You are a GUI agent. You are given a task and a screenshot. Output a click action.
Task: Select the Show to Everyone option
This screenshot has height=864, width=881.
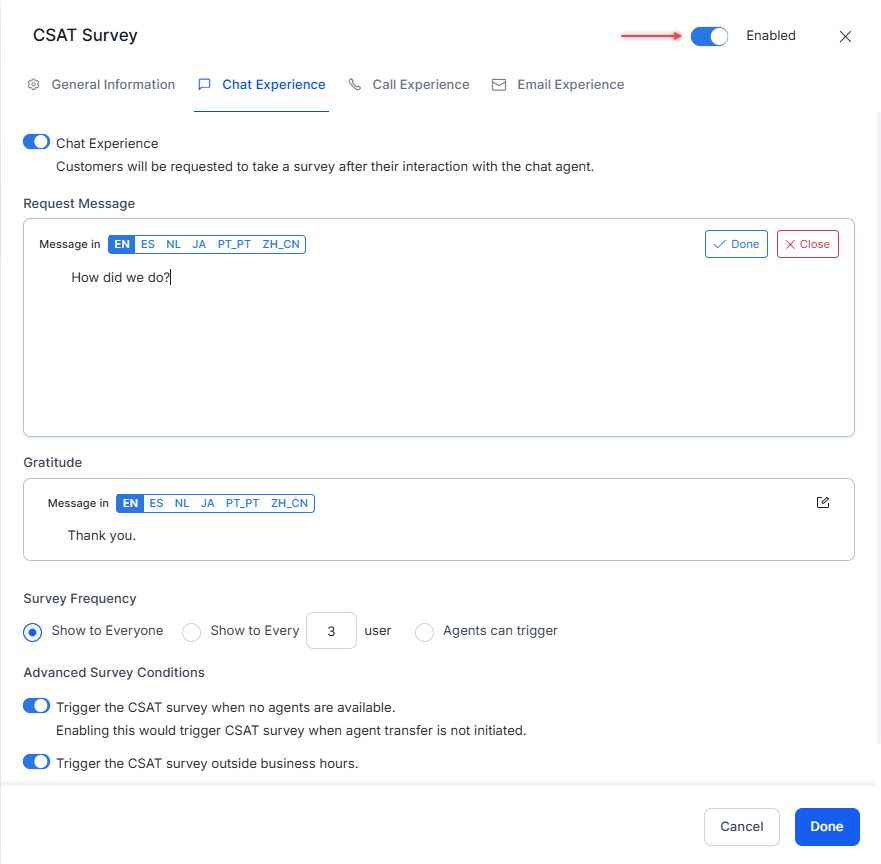[x=33, y=632]
